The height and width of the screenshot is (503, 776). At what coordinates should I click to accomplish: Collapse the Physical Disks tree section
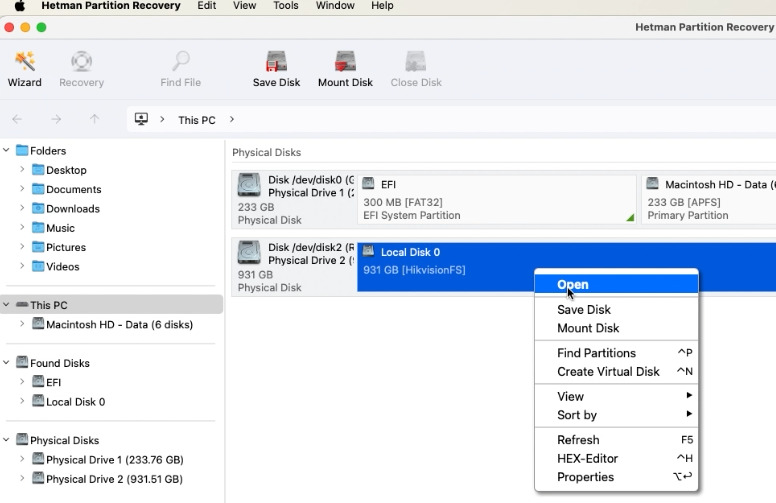pos(6,440)
